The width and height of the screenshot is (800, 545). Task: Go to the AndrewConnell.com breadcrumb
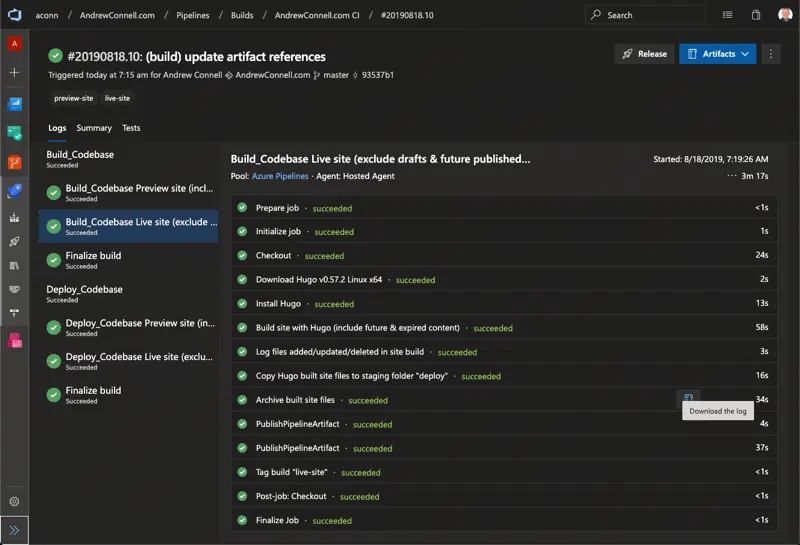coord(117,15)
